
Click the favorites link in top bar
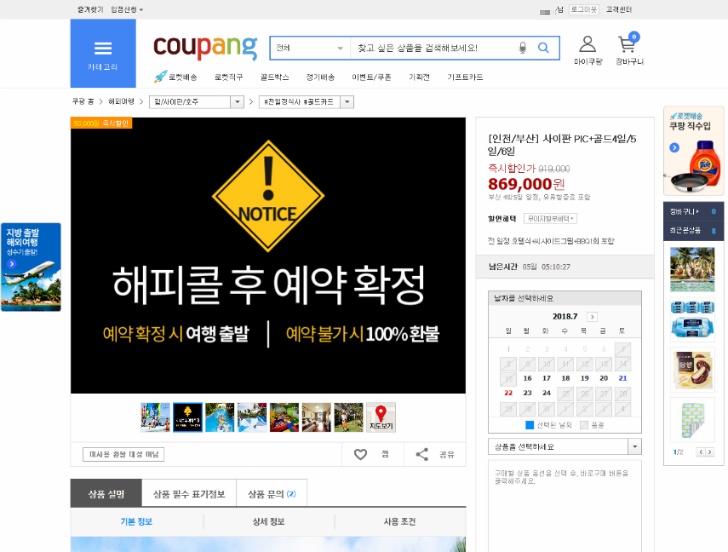tap(90, 10)
